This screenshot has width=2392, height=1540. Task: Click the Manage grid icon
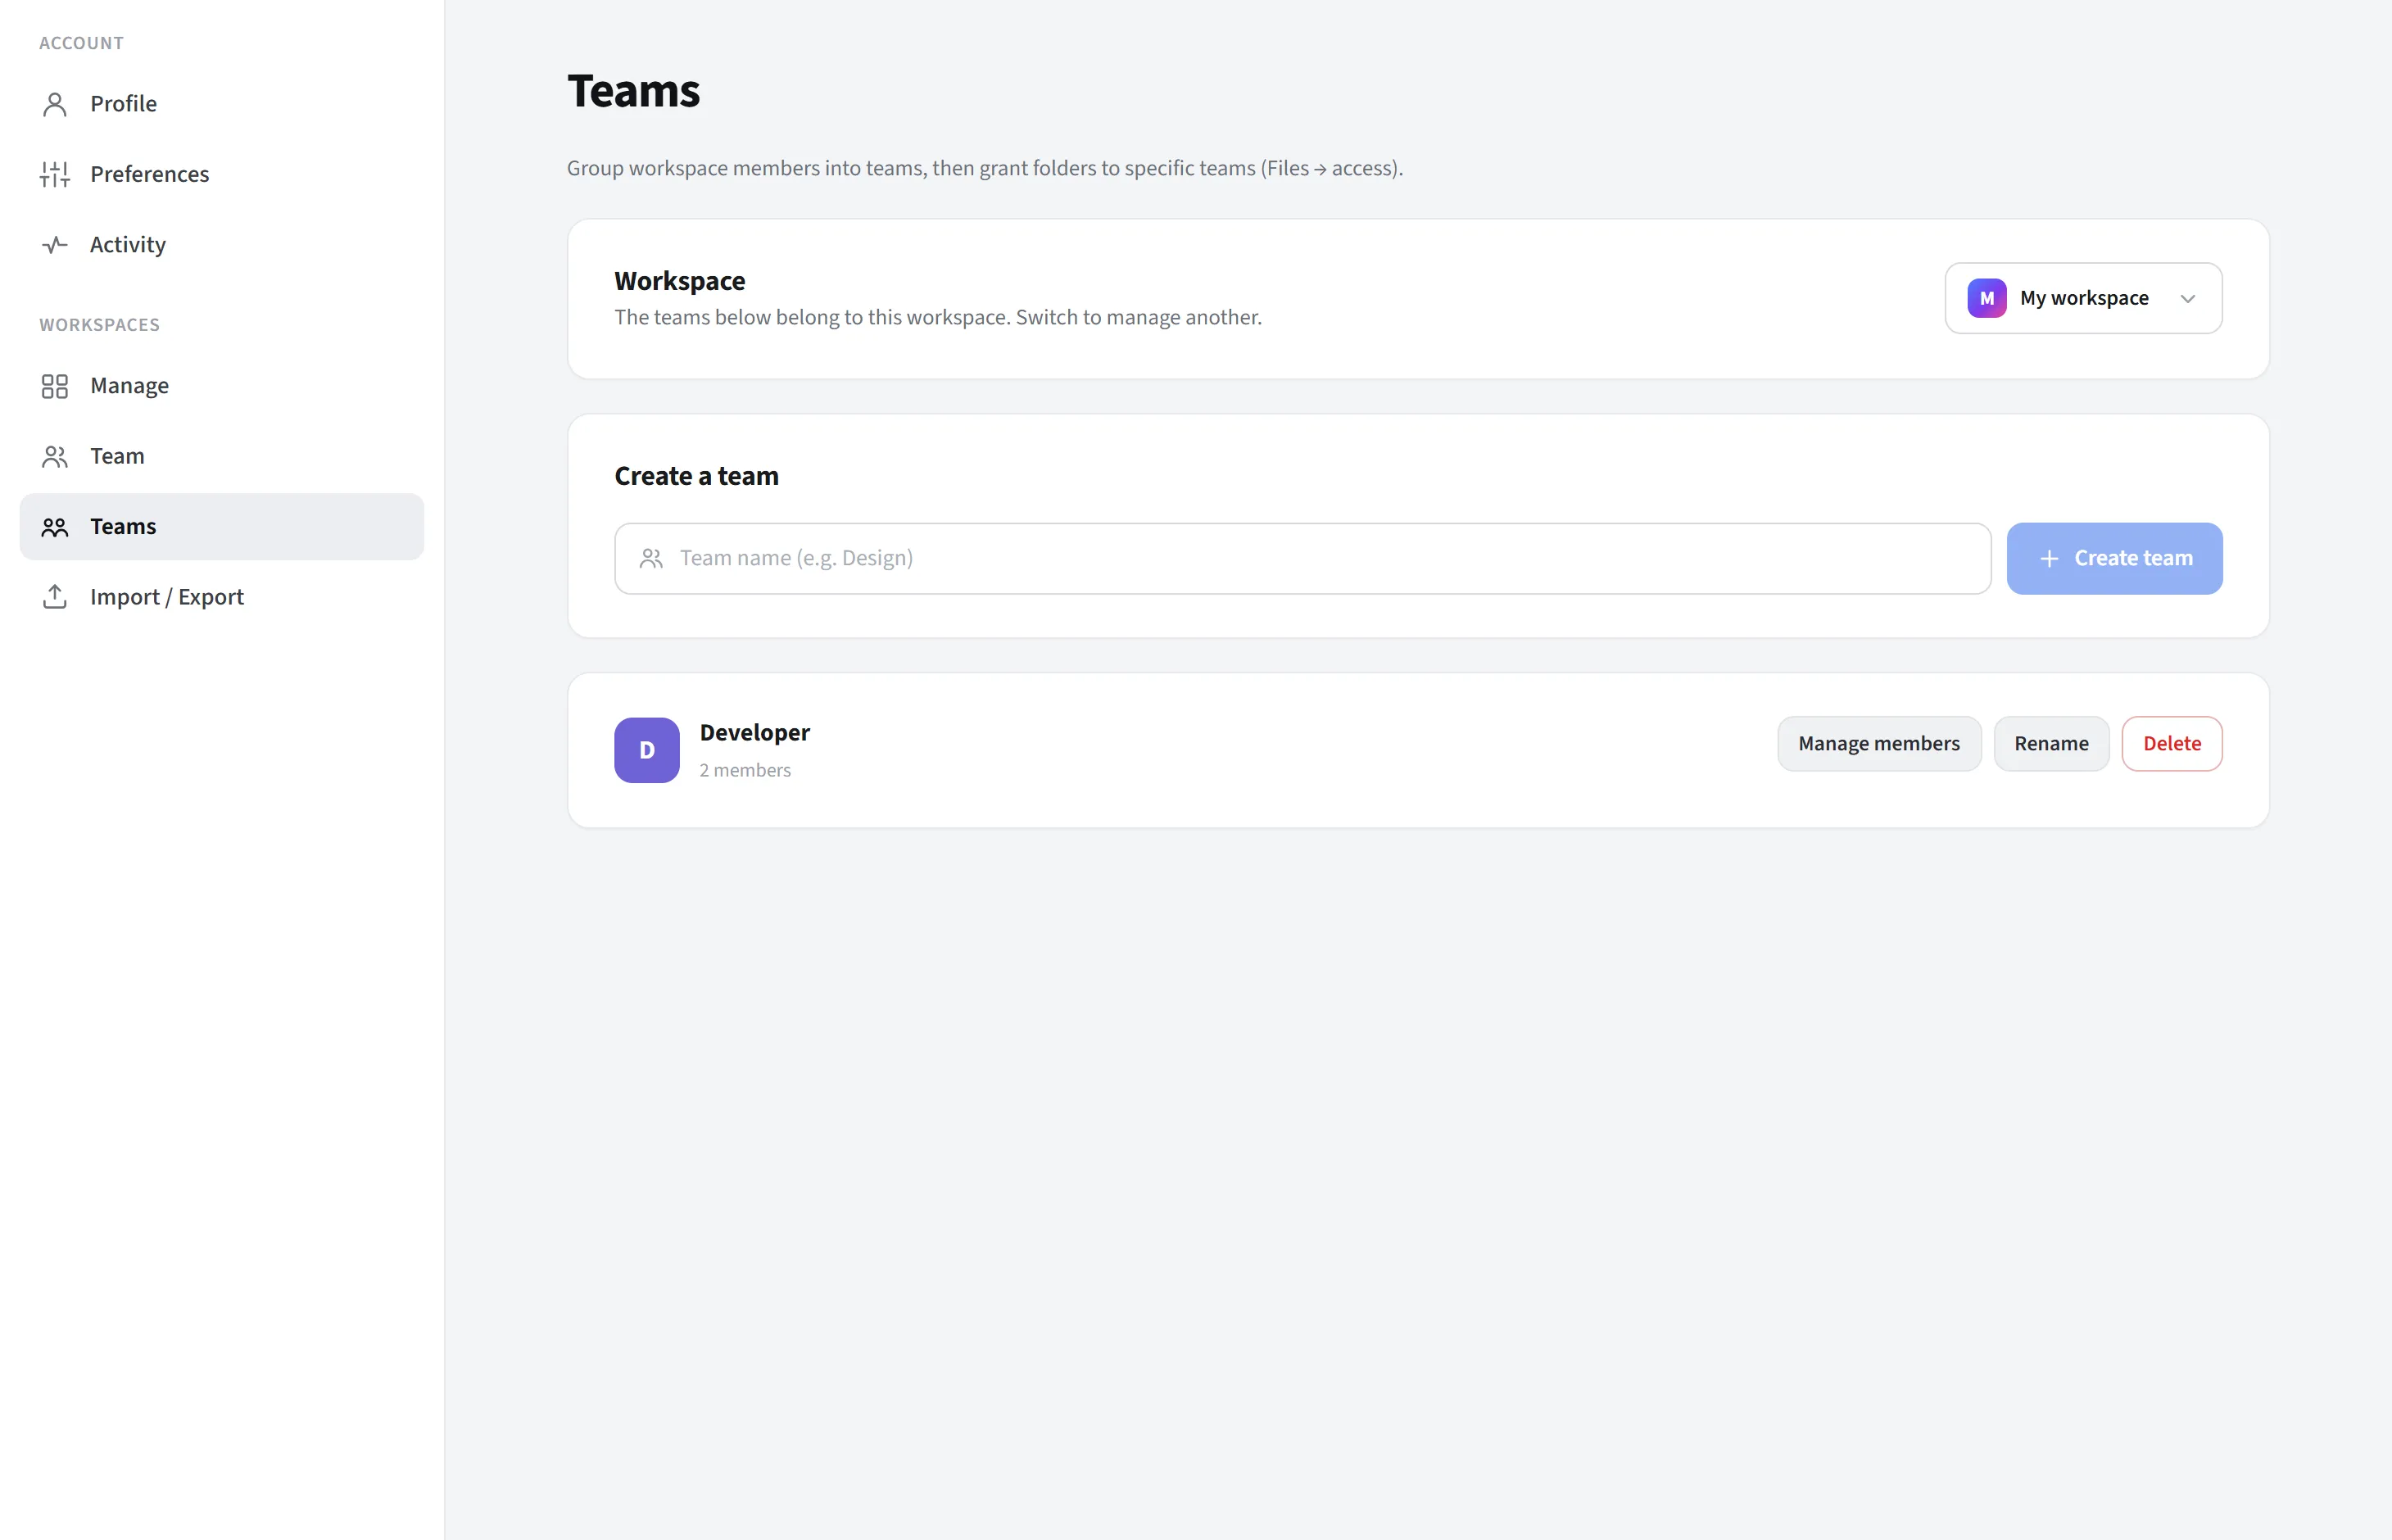55,386
